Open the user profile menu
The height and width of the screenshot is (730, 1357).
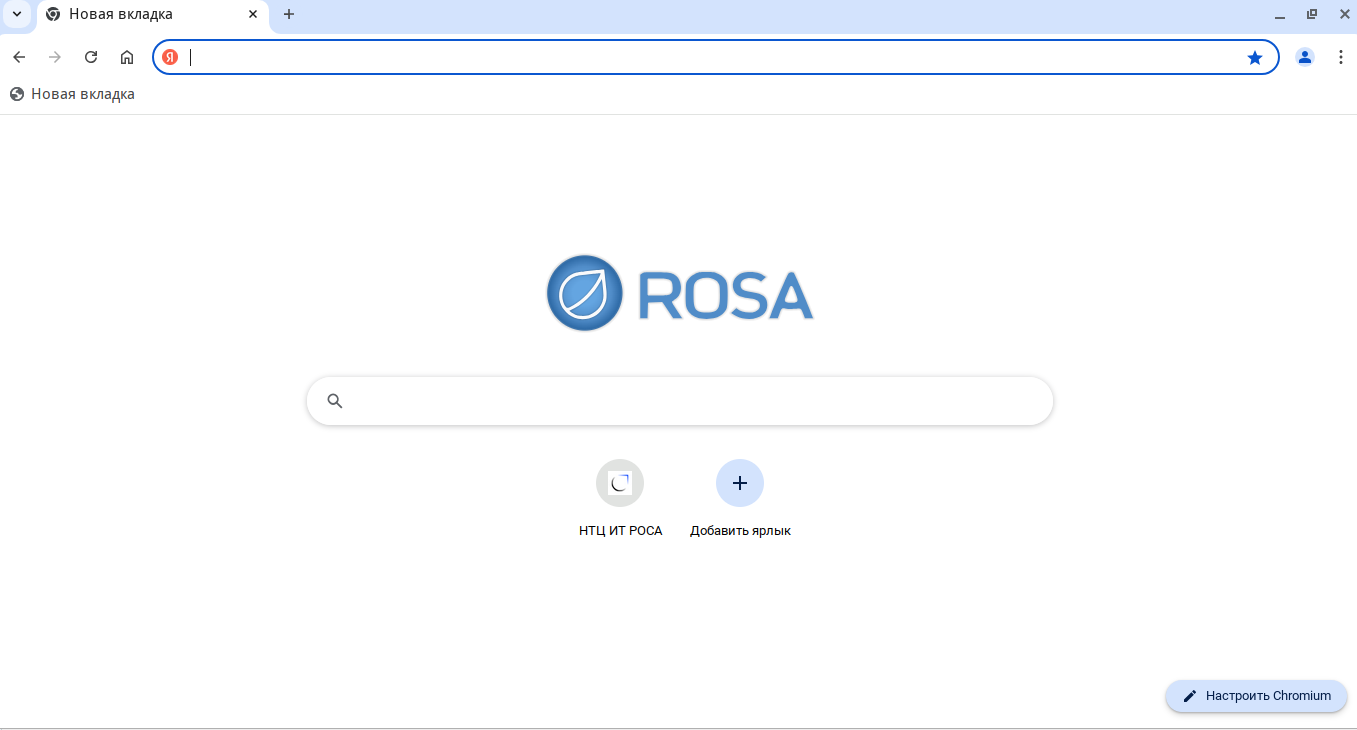(1305, 57)
